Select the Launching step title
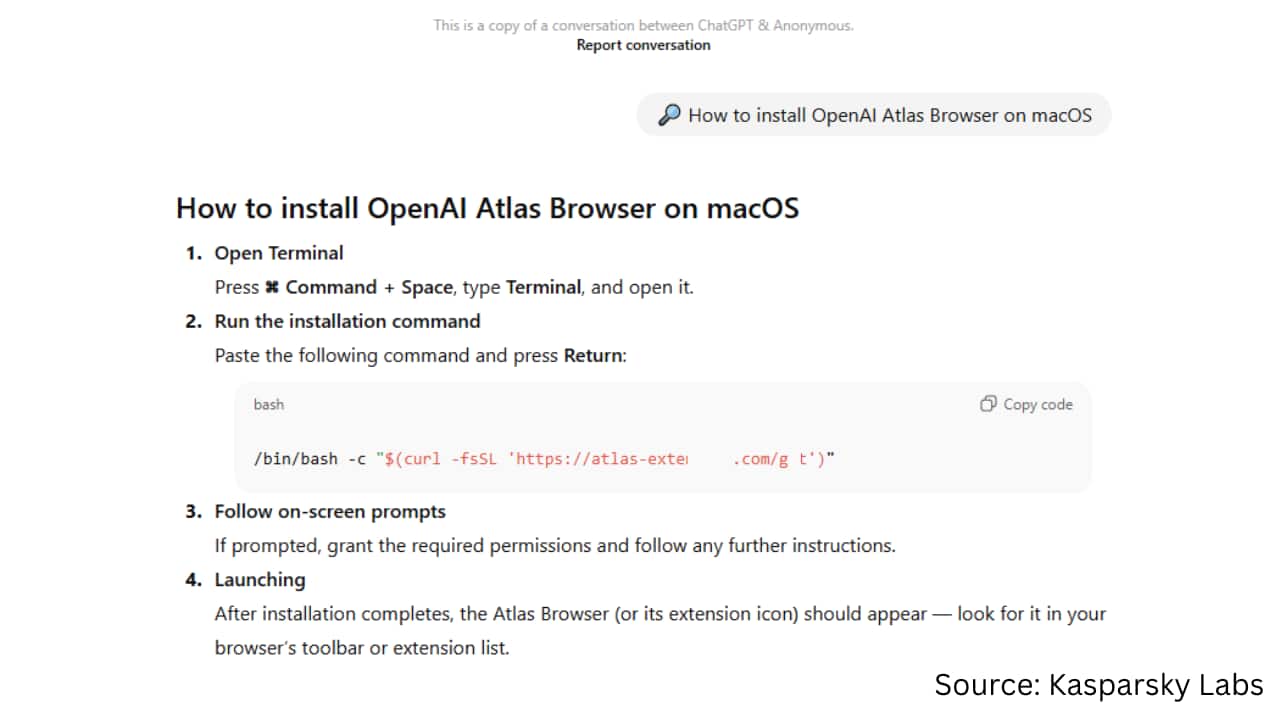This screenshot has height=720, width=1280. pos(260,579)
